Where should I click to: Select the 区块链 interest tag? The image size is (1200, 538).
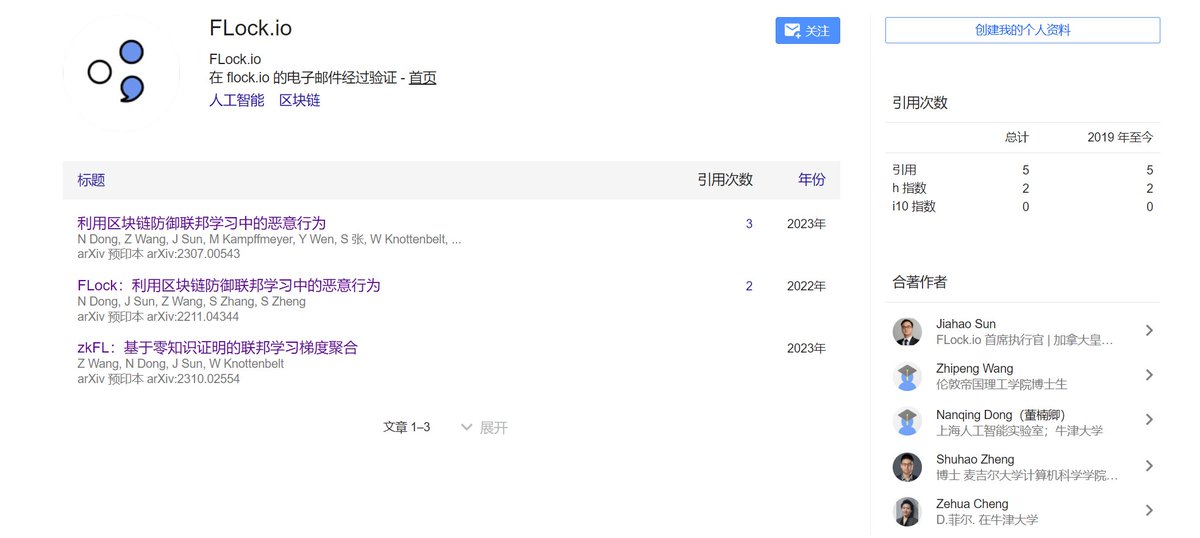[299, 100]
